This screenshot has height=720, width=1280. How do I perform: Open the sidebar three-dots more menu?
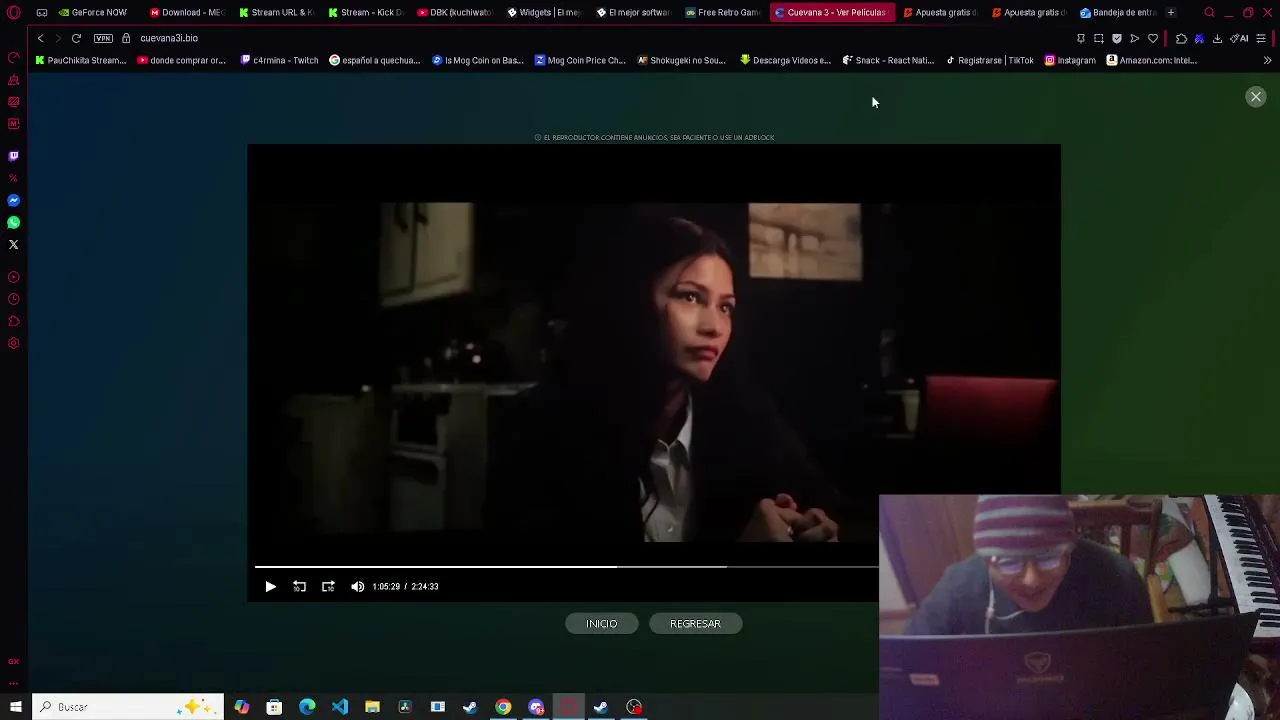tap(14, 684)
